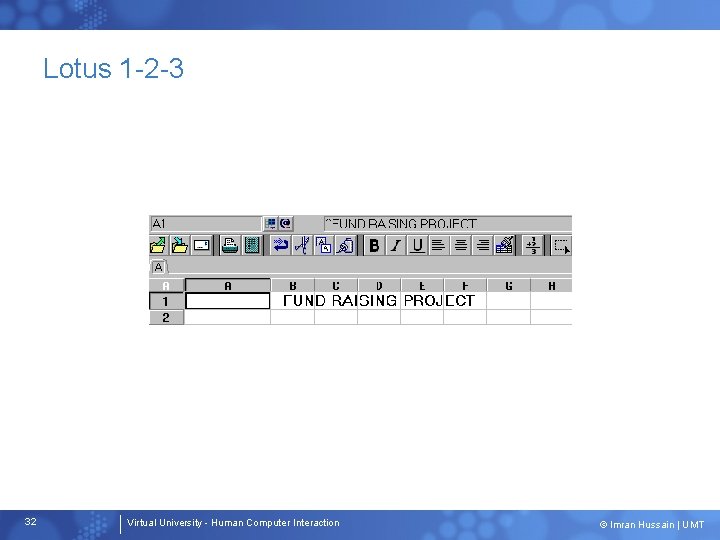Viewport: 720px width, 540px height.
Task: Select column D header
Action: [379, 286]
